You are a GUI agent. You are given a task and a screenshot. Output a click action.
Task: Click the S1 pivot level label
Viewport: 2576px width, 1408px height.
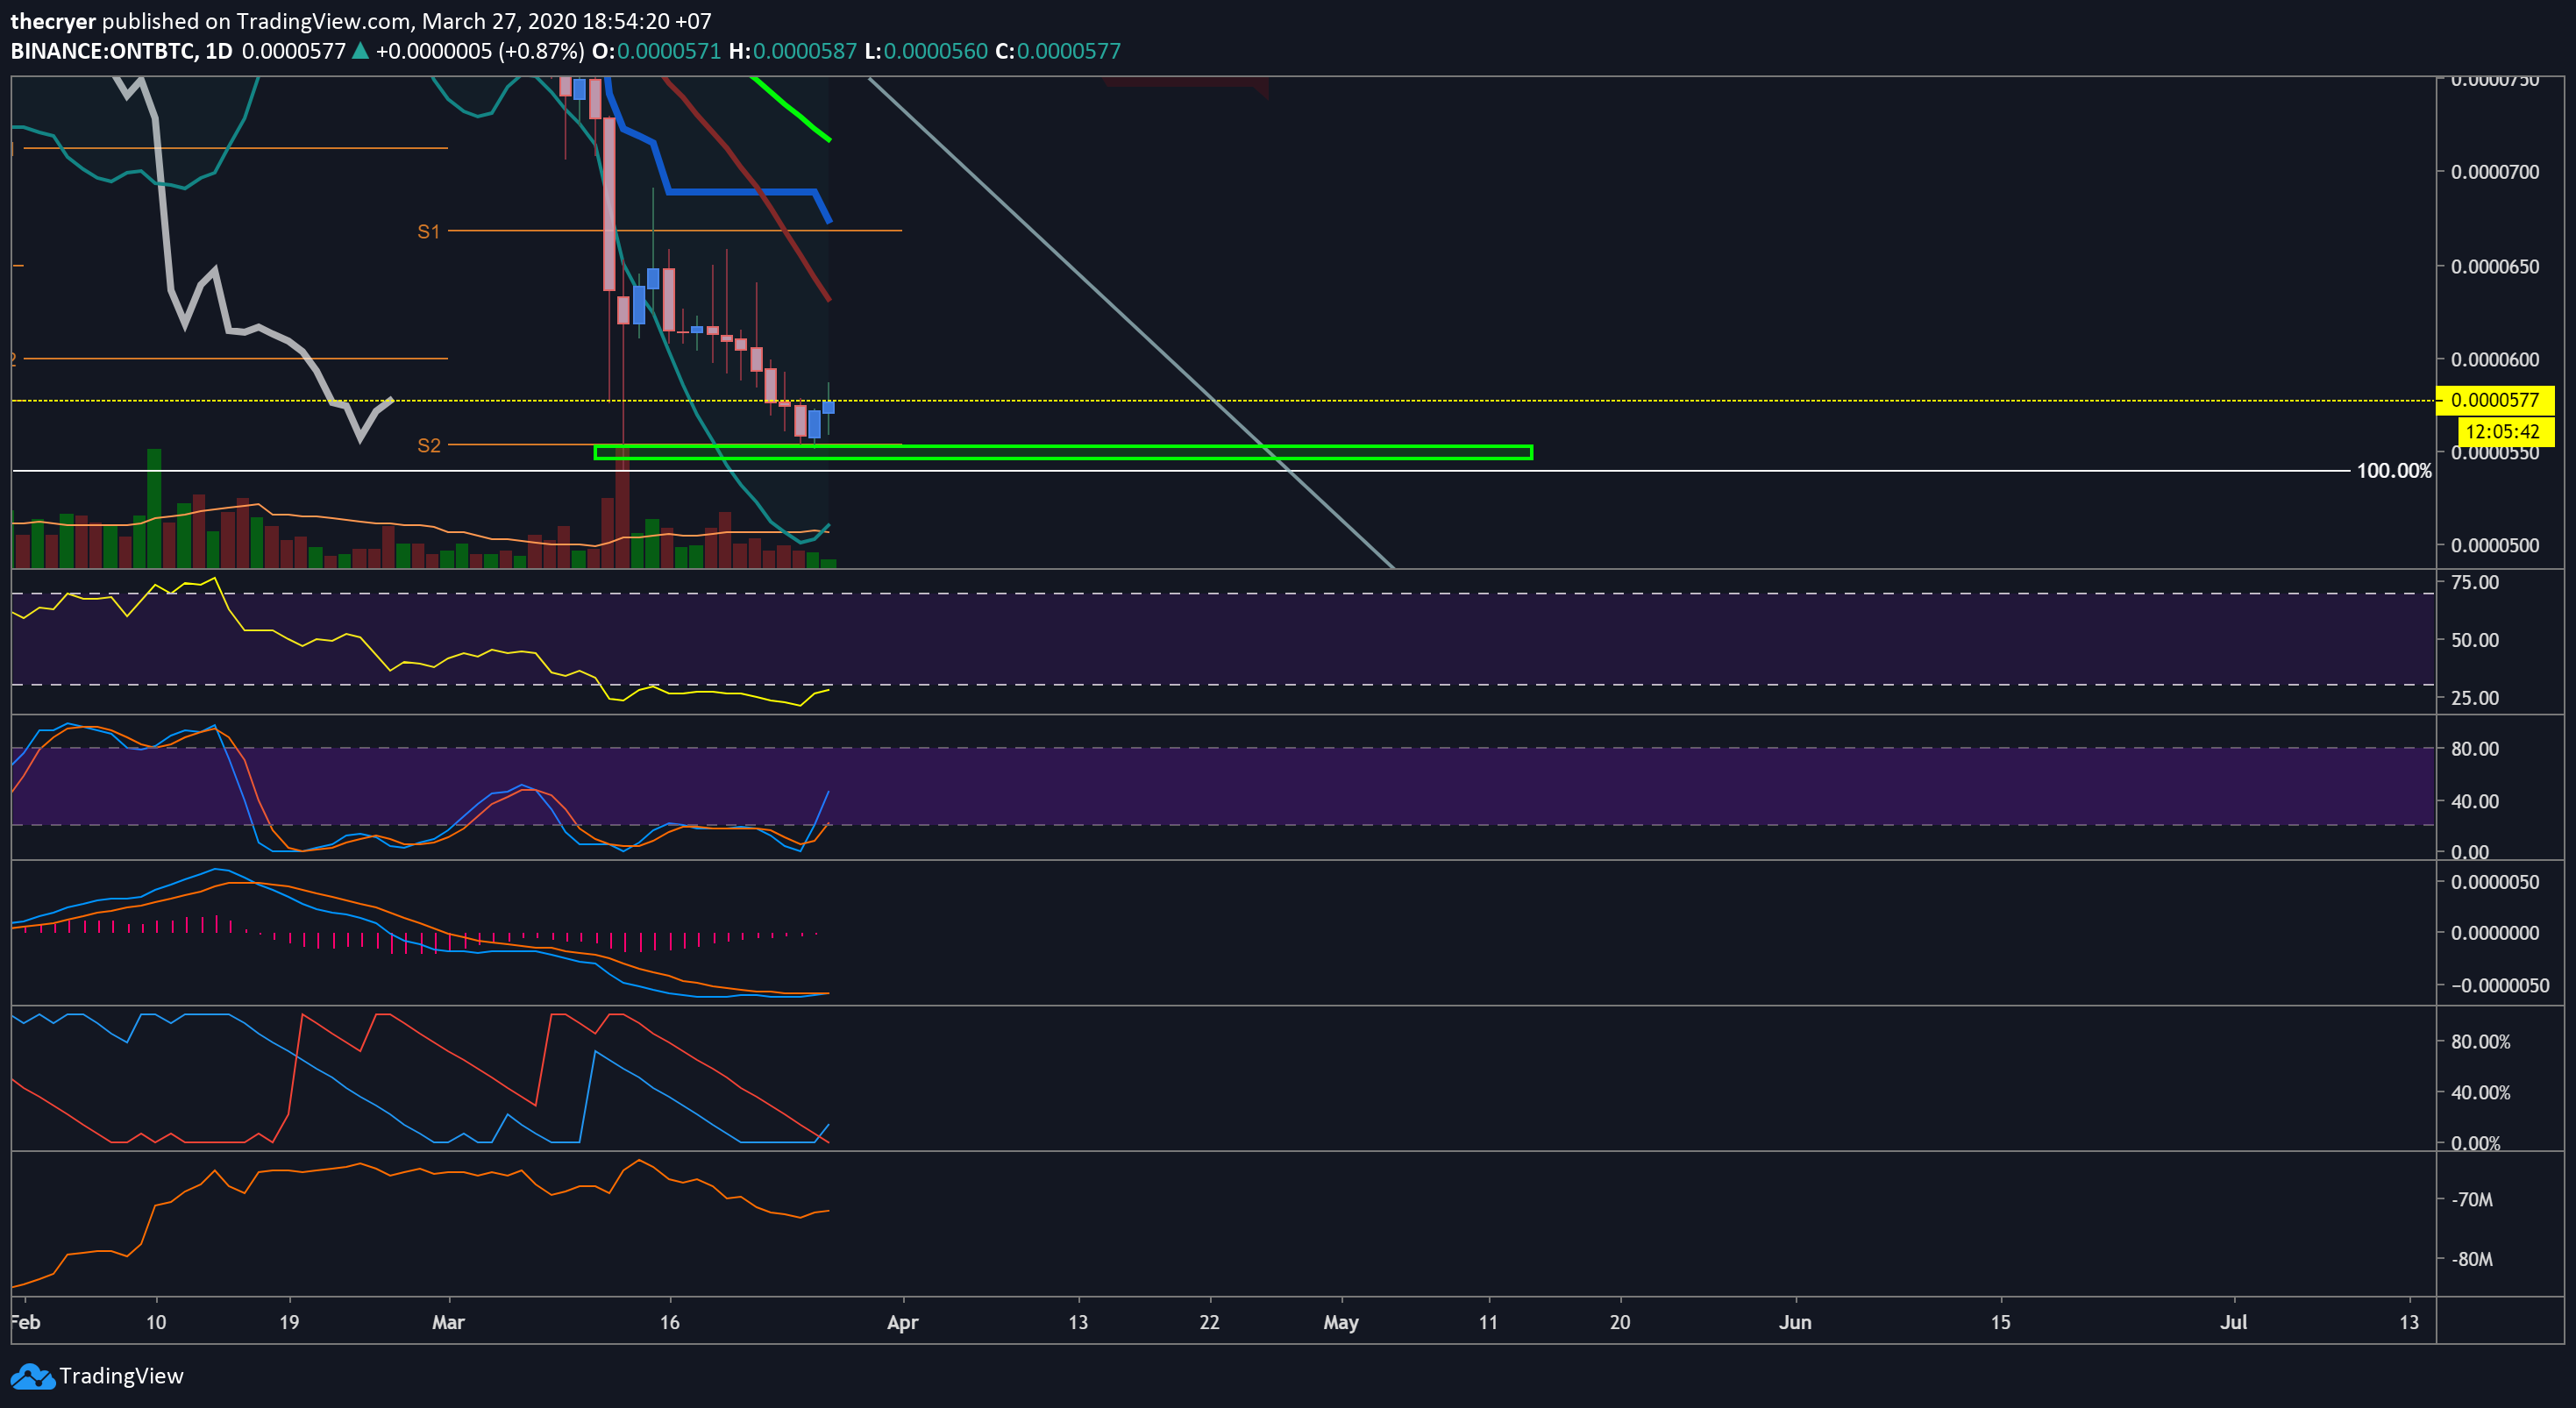tap(429, 232)
